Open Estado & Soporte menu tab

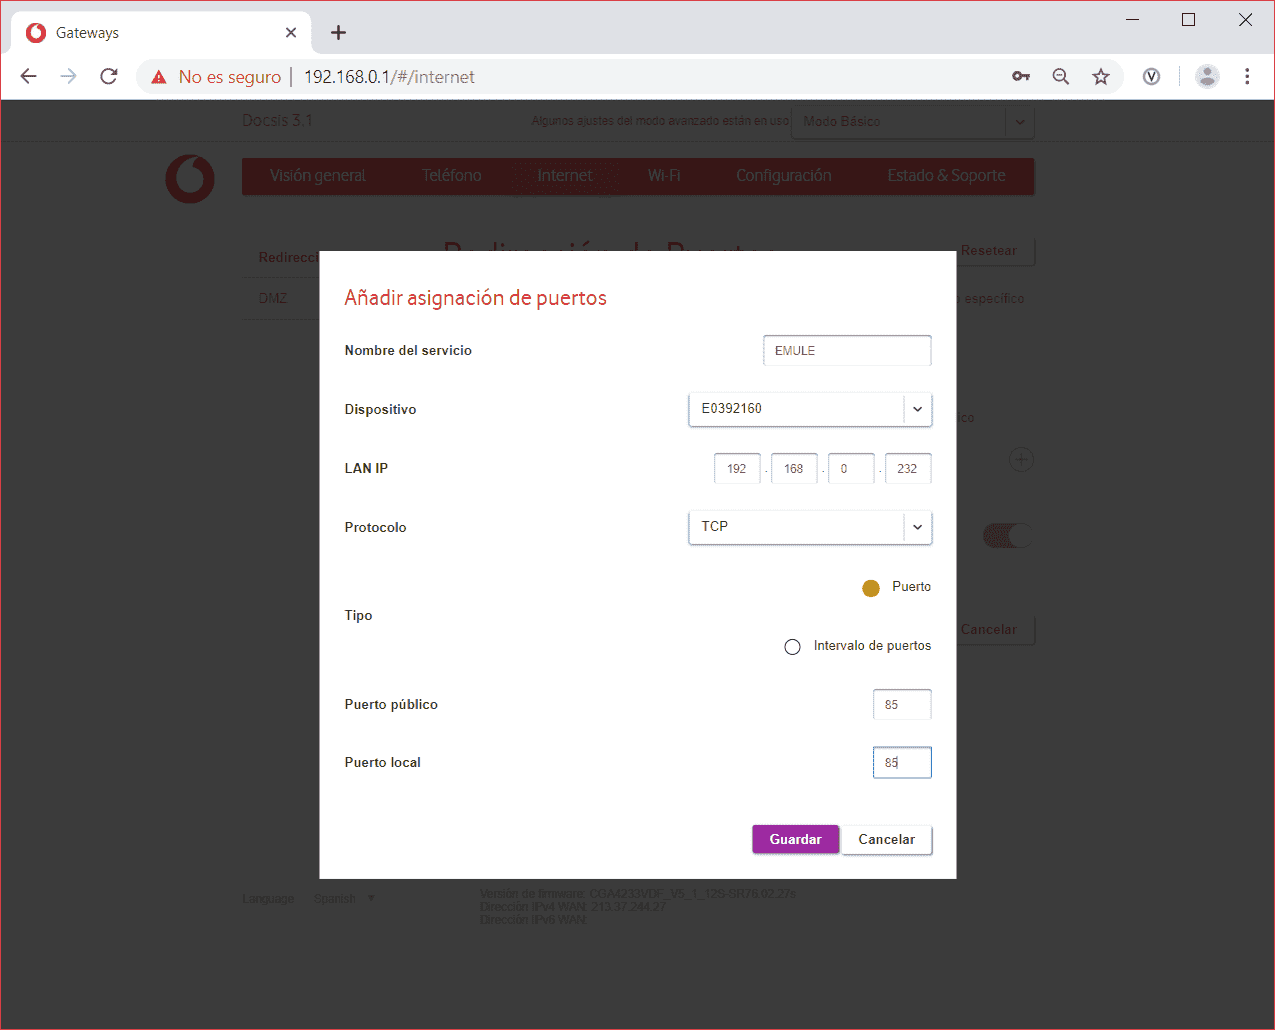(946, 176)
